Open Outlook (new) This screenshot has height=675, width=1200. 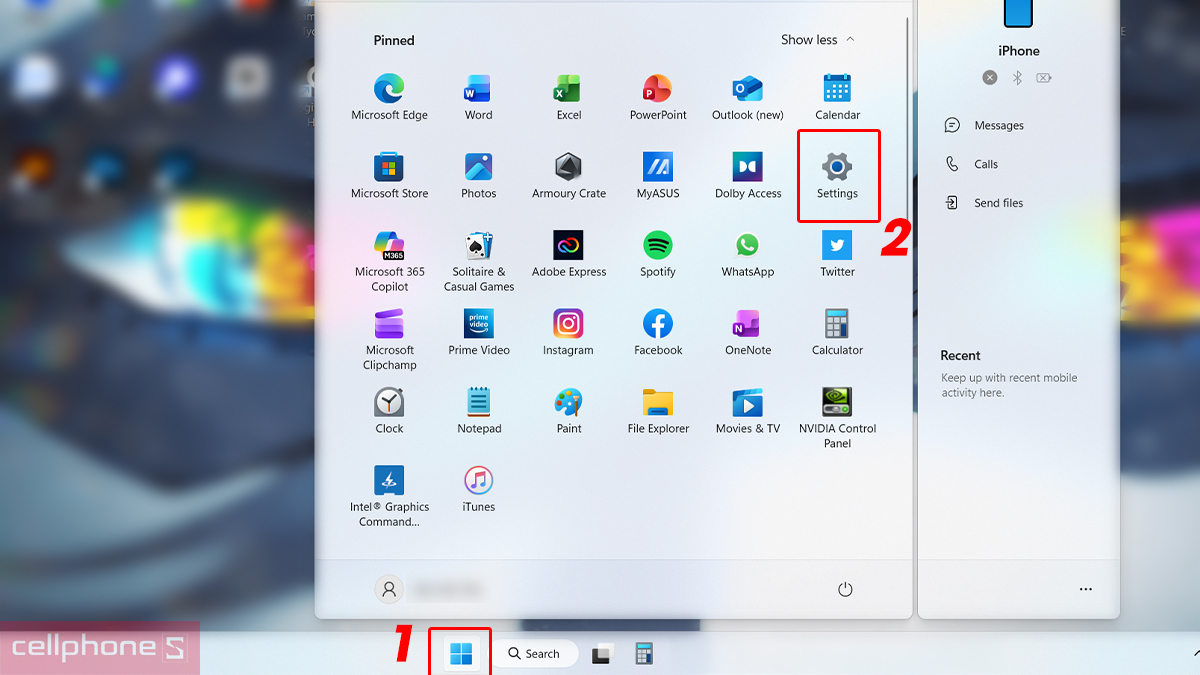tap(747, 98)
